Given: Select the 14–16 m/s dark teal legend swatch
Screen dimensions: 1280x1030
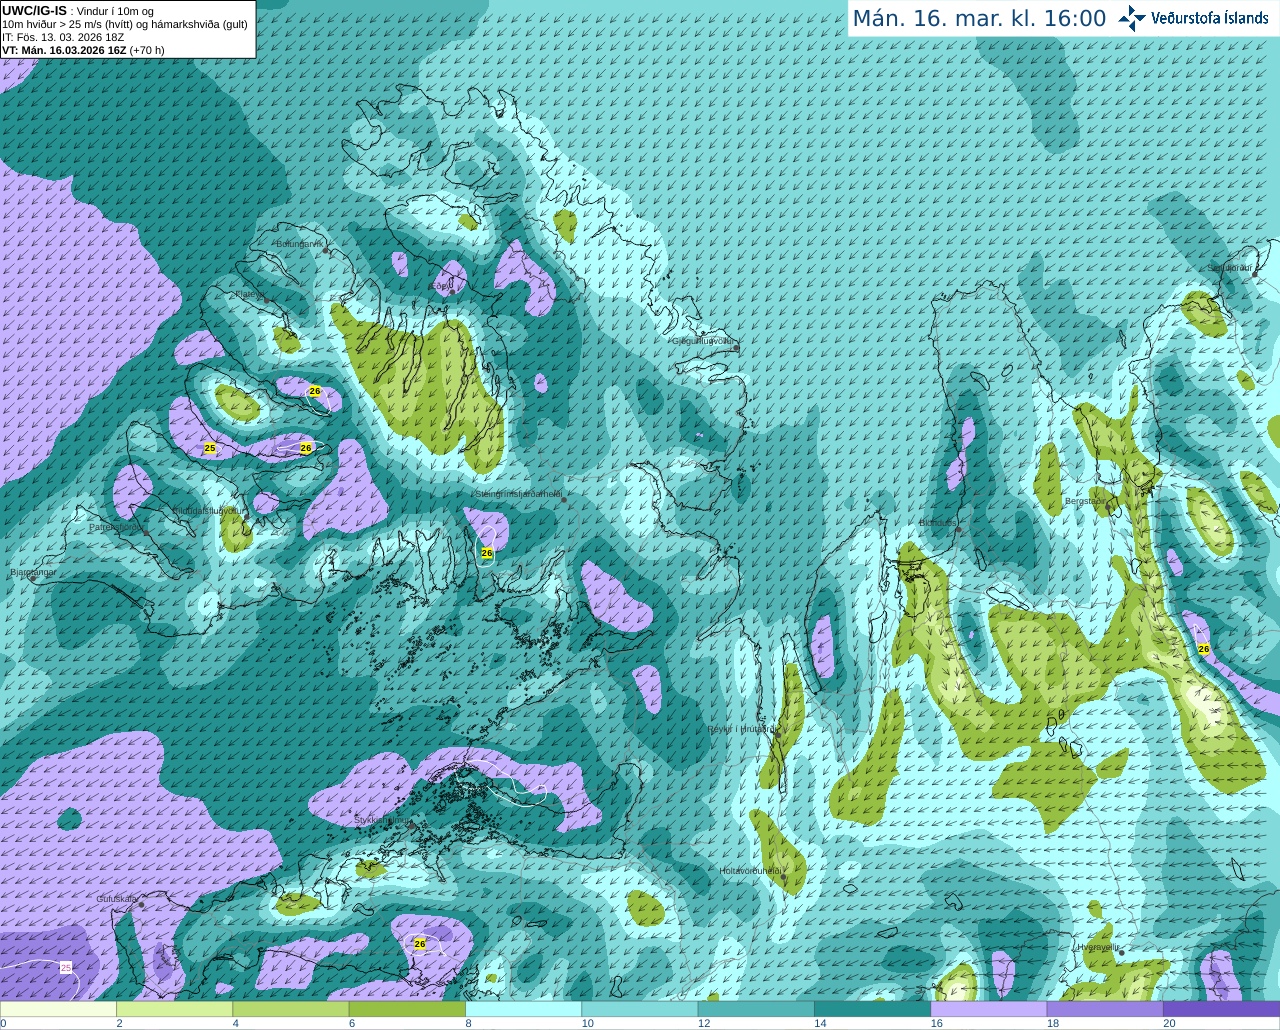Looking at the screenshot, I should pos(872,1009).
